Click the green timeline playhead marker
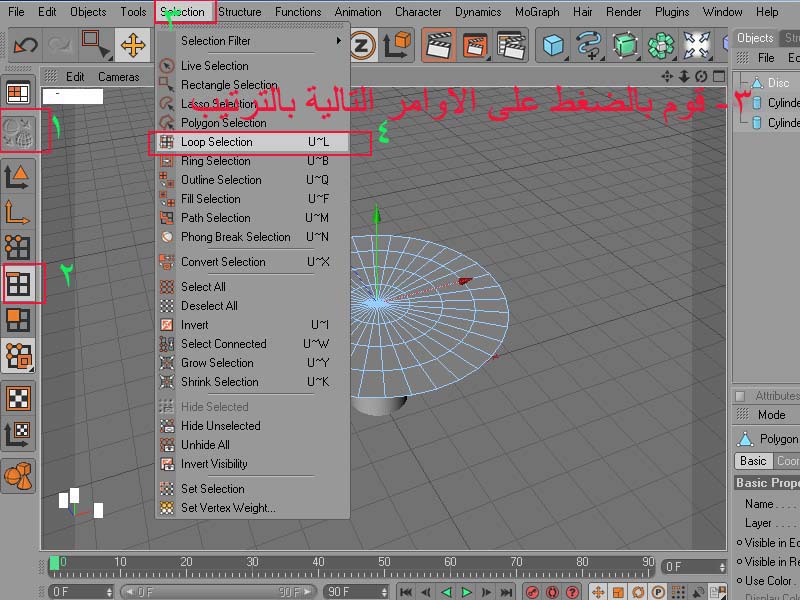This screenshot has height=600, width=800. pyautogui.click(x=54, y=563)
